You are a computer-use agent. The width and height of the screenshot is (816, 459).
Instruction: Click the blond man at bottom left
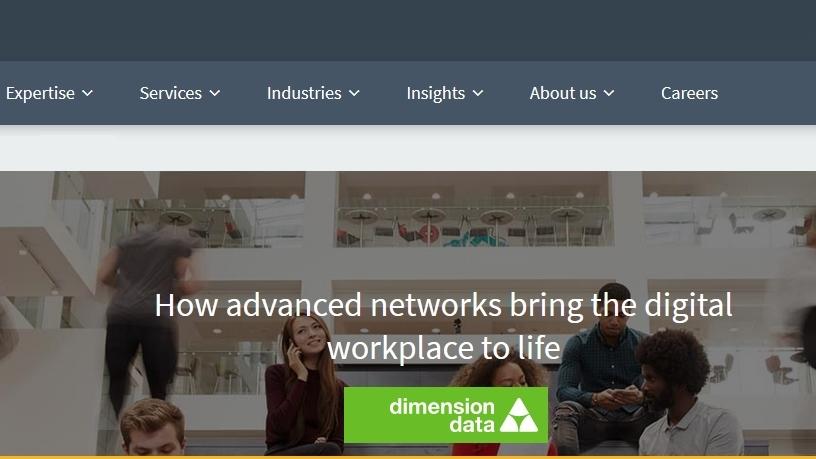(x=152, y=428)
